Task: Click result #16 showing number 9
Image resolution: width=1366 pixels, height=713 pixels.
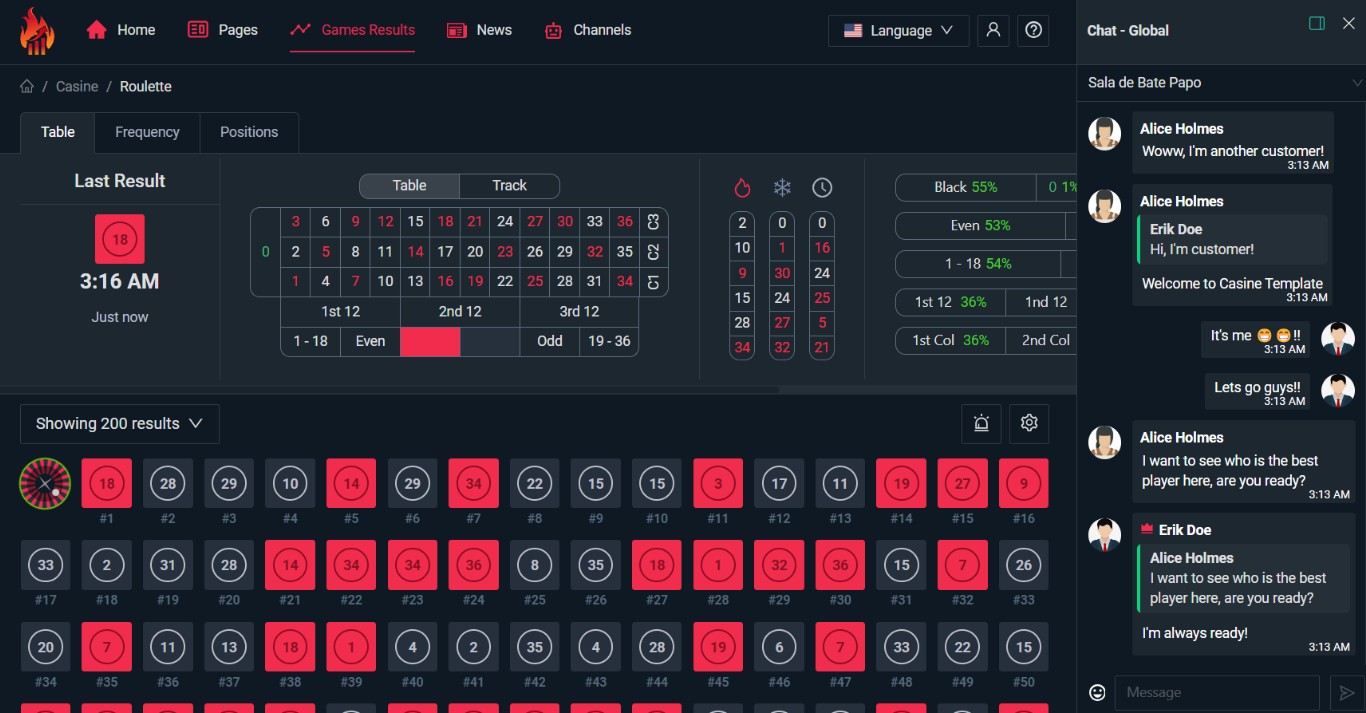Action: pos(1023,484)
